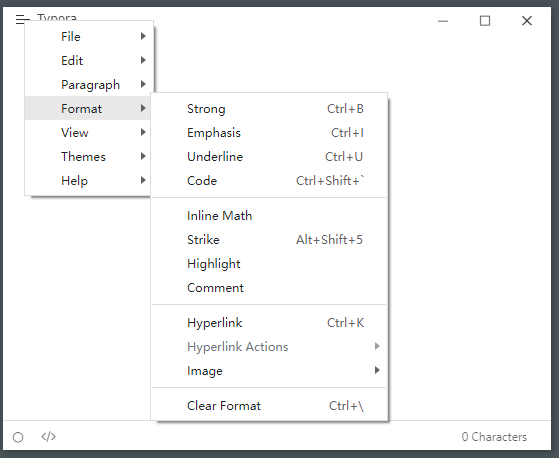Open the Help submenu
The width and height of the screenshot is (559, 458).
click(x=89, y=180)
